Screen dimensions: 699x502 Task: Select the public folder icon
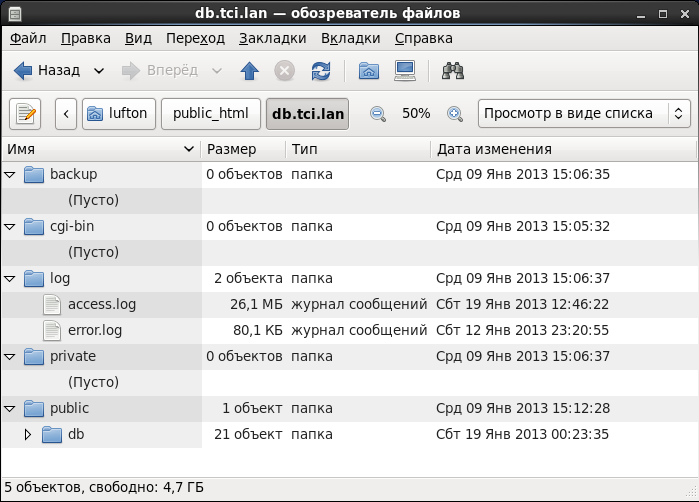(x=34, y=408)
